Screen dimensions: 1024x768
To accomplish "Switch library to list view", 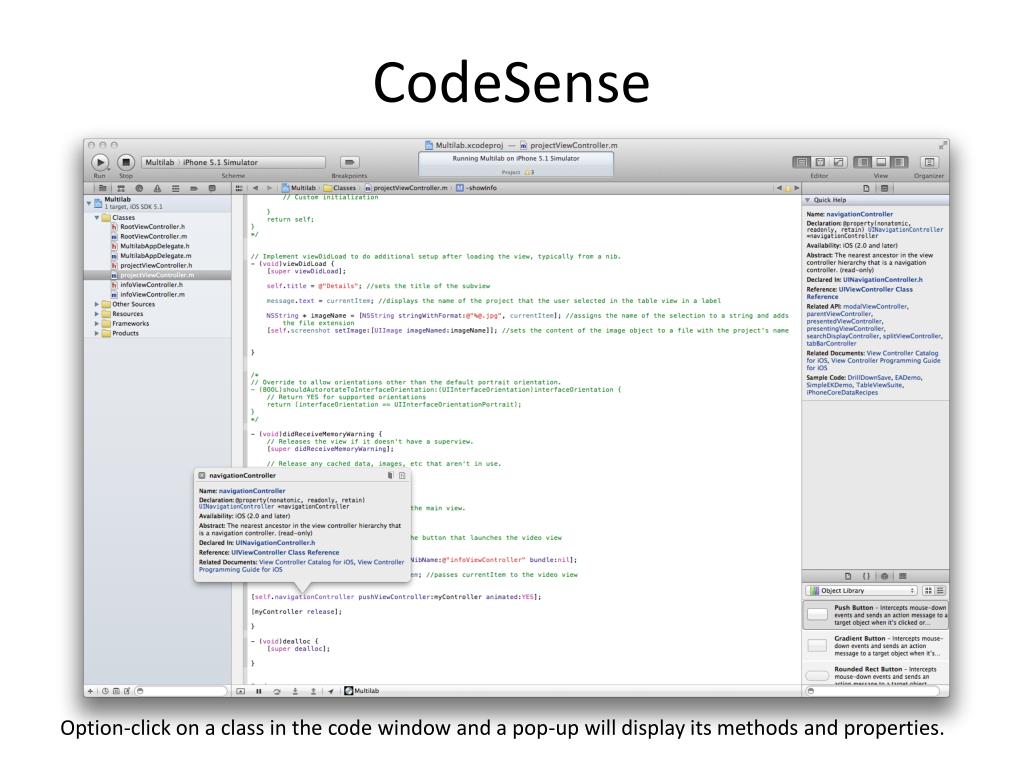I will pyautogui.click(x=940, y=590).
